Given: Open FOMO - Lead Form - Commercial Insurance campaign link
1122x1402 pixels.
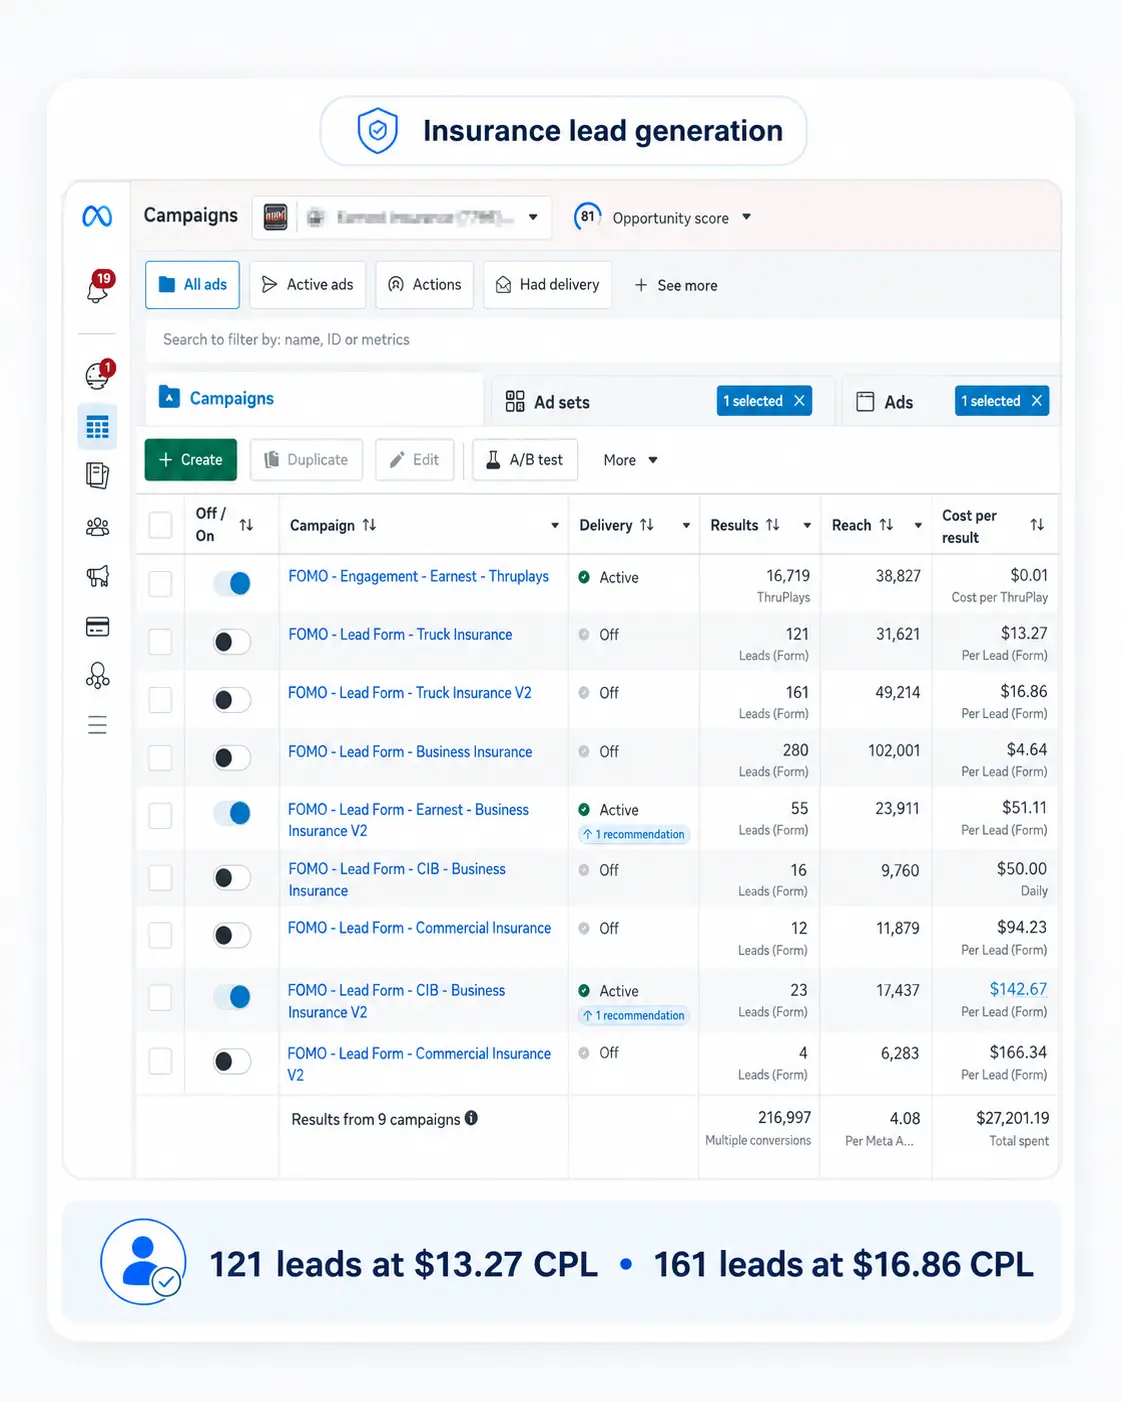Looking at the screenshot, I should [419, 928].
